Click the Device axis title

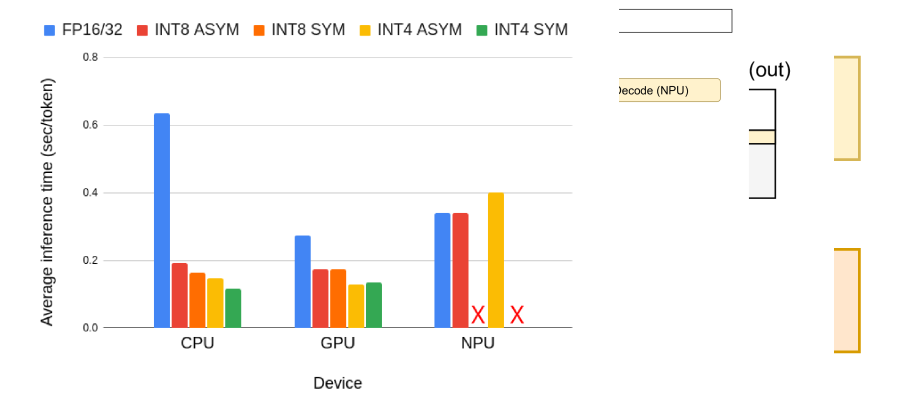(338, 383)
